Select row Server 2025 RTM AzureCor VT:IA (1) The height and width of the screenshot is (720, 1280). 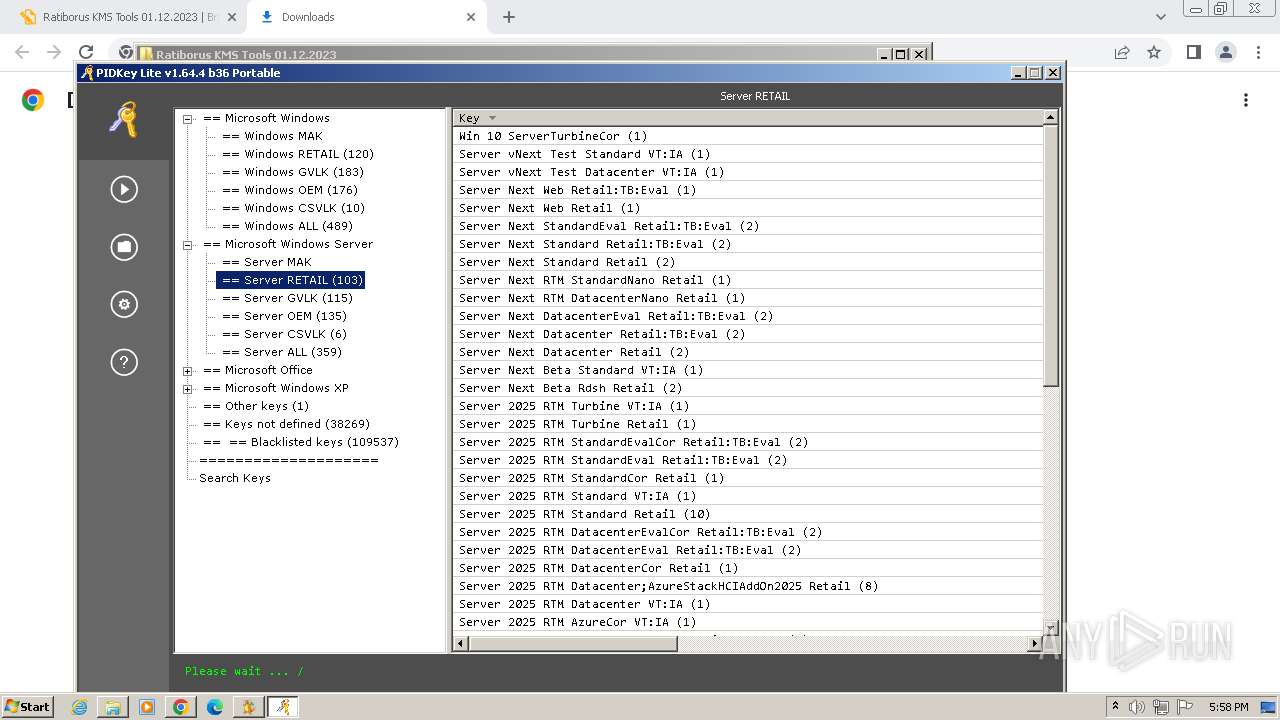click(747, 622)
